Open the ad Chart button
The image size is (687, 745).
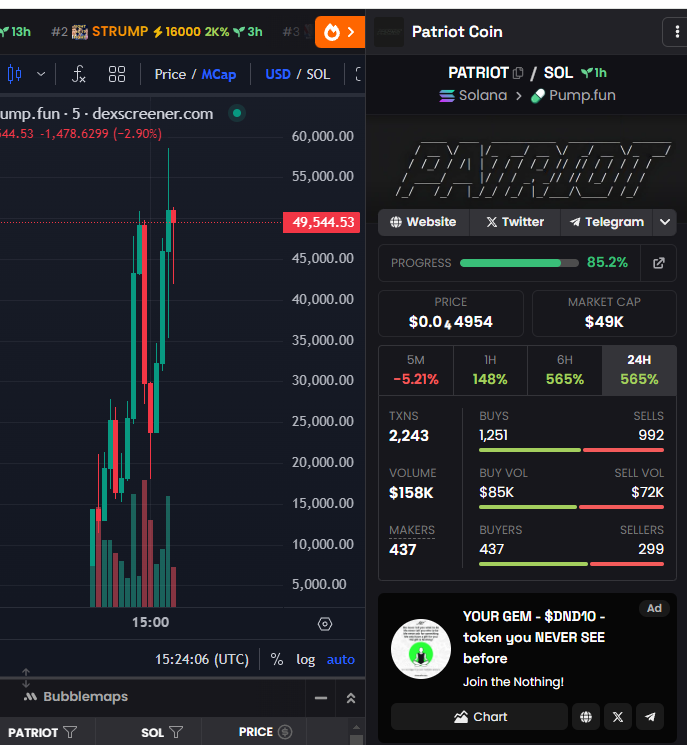479,716
